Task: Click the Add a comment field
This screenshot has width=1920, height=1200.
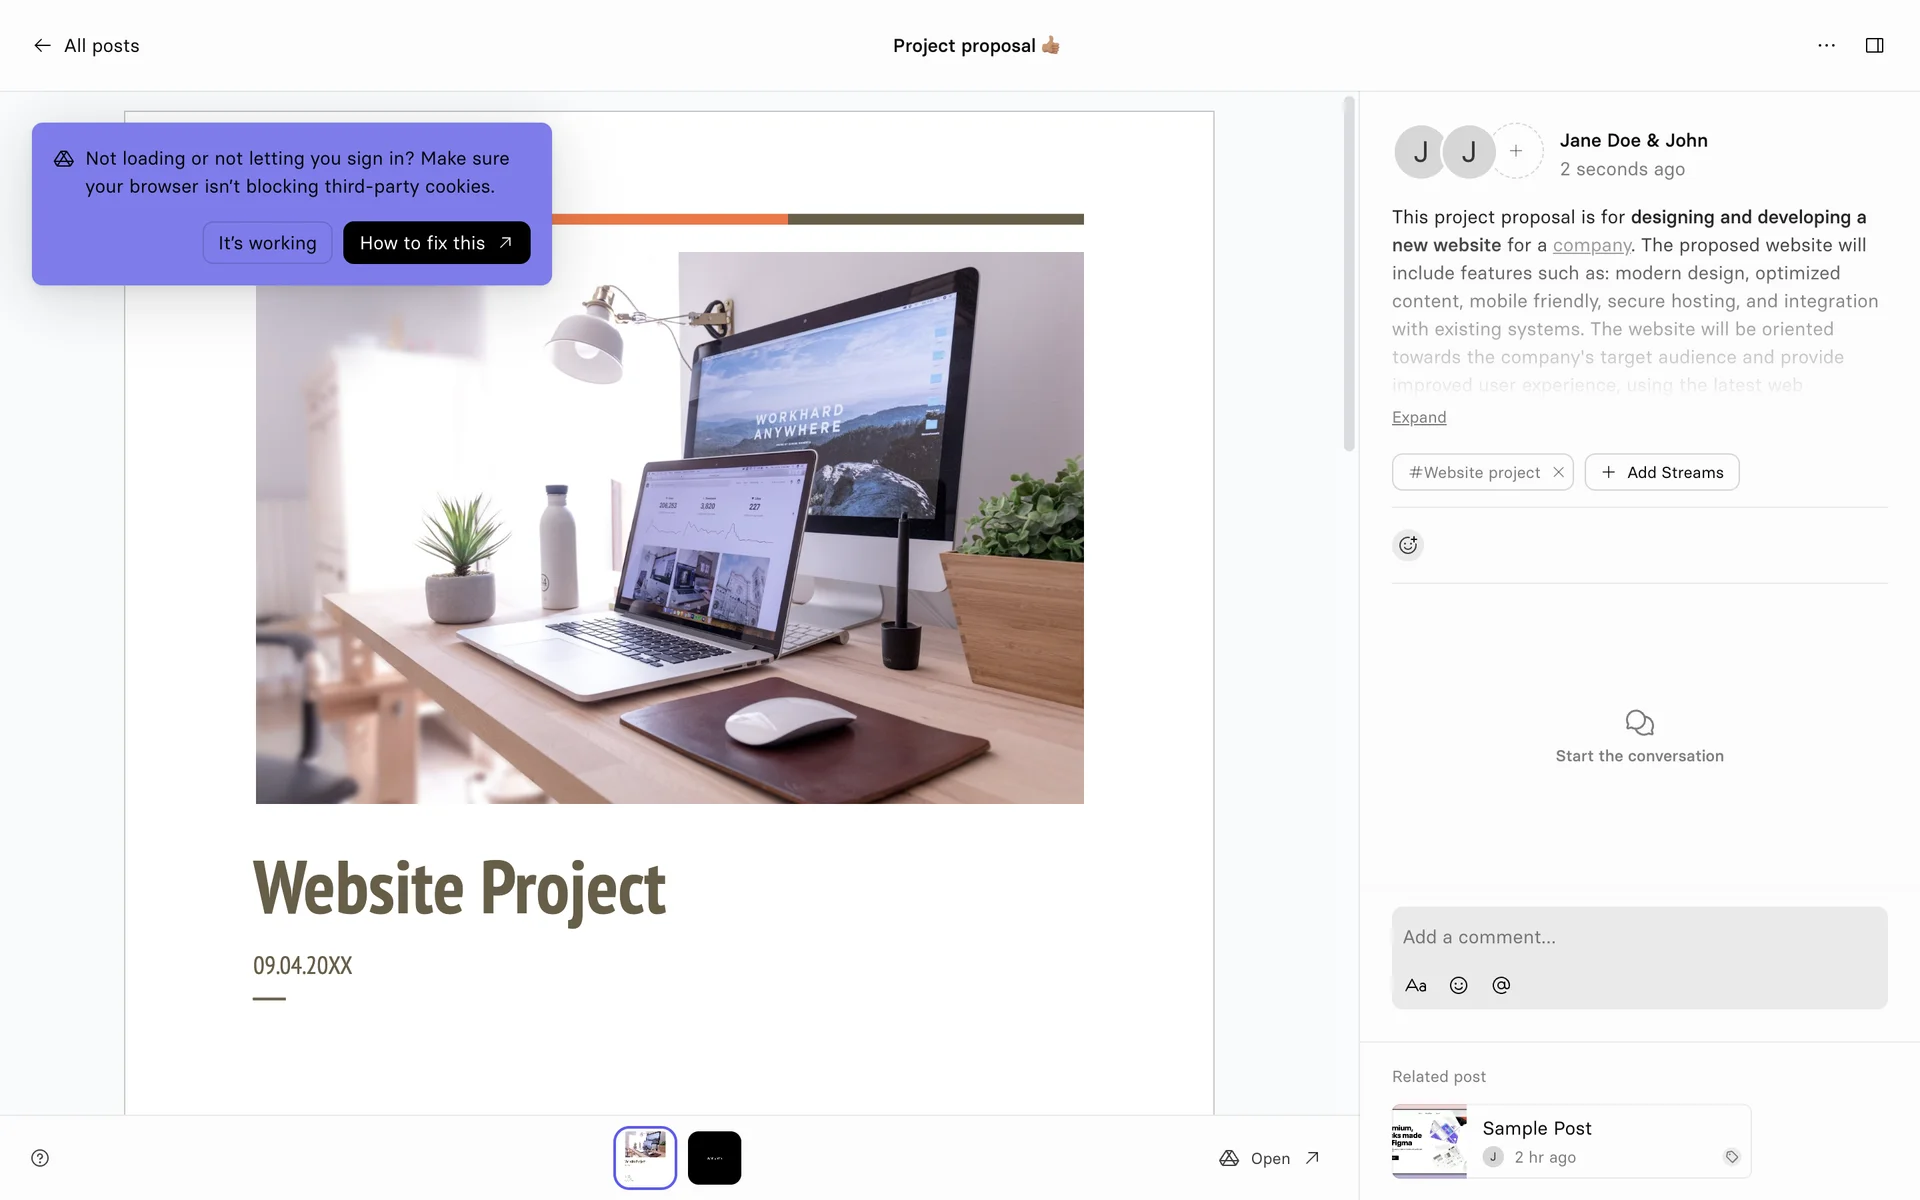Action: click(x=1638, y=937)
